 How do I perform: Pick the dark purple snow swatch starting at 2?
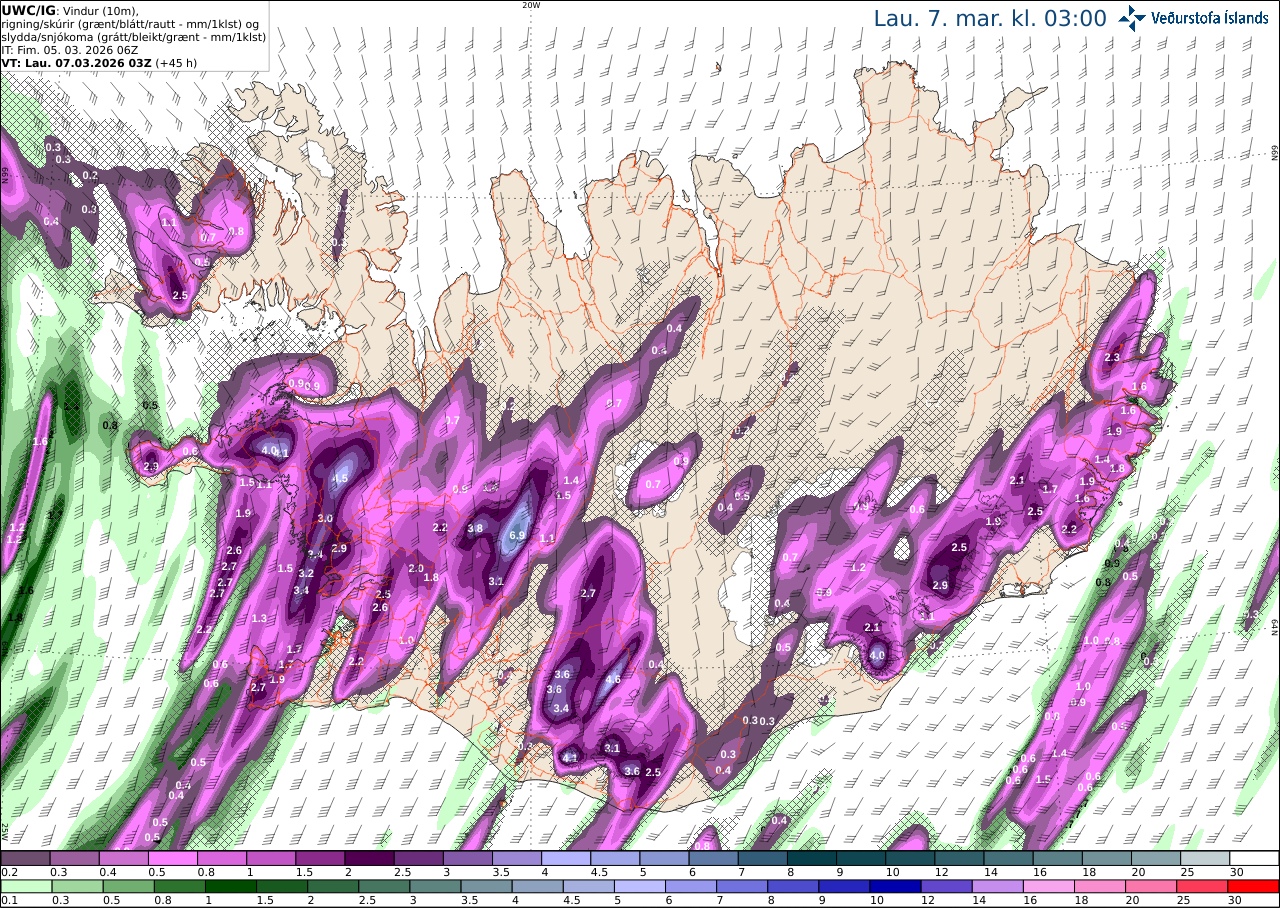click(x=369, y=858)
